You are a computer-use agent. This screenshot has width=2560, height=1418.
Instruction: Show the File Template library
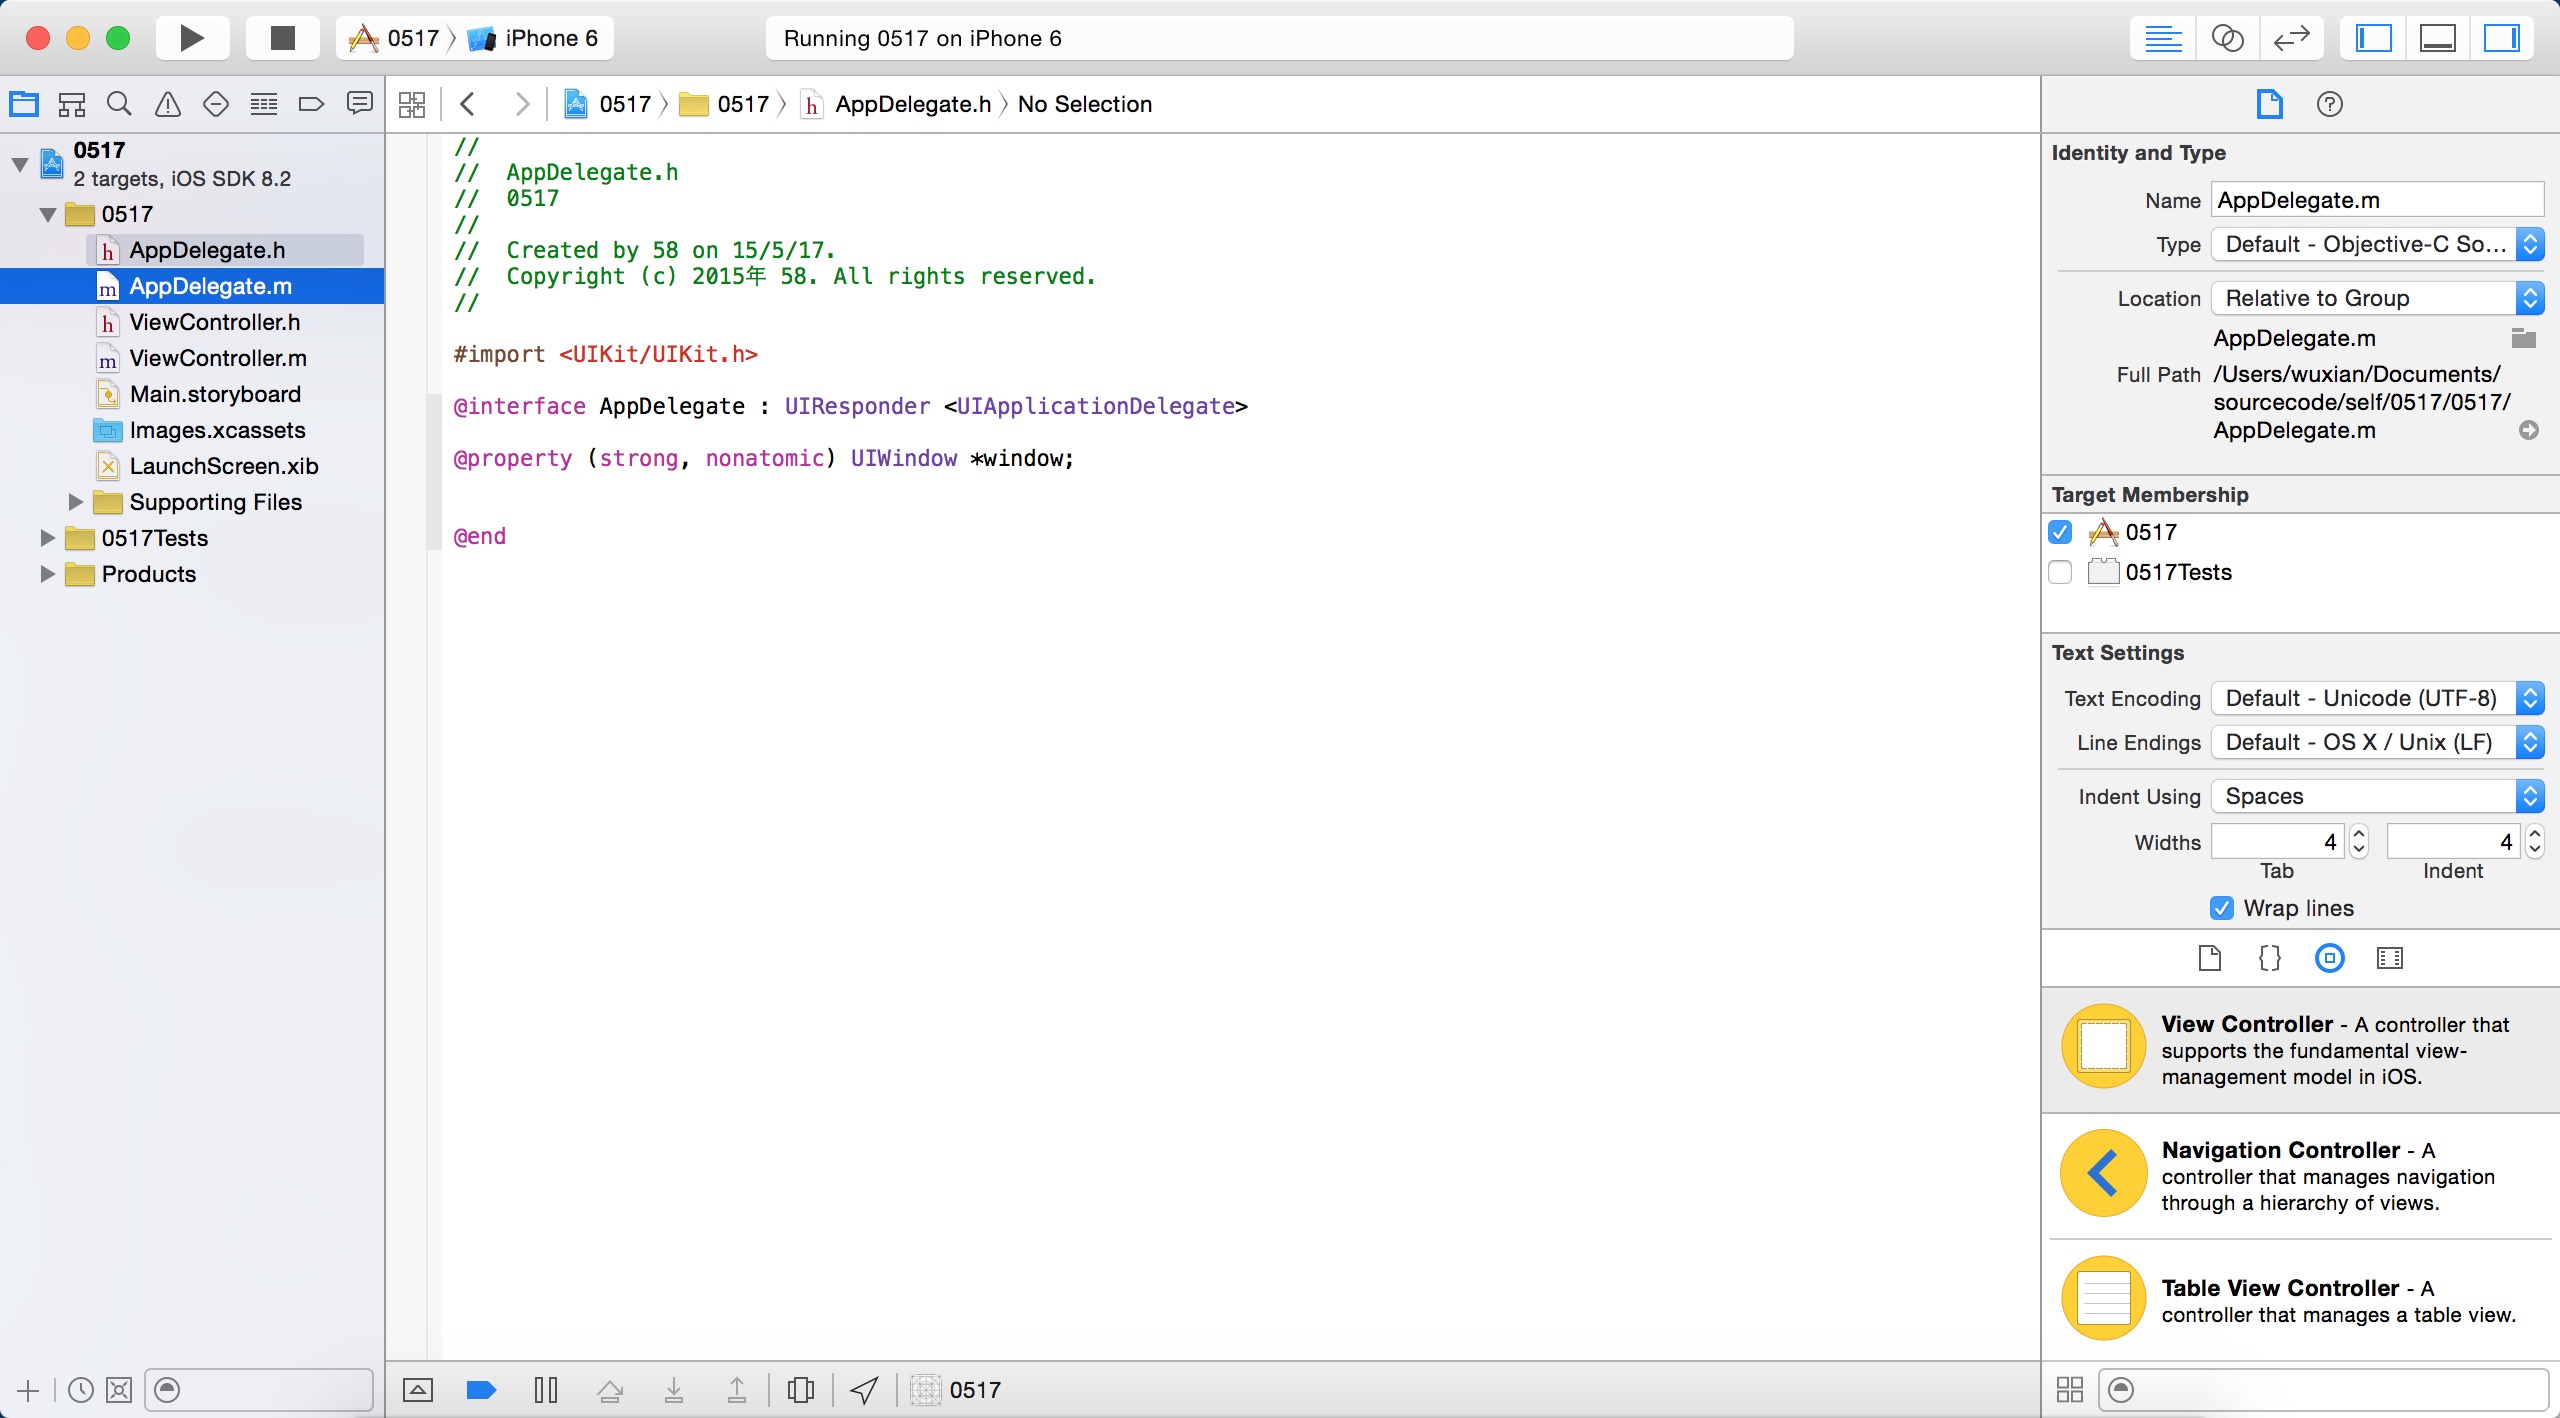[2209, 958]
